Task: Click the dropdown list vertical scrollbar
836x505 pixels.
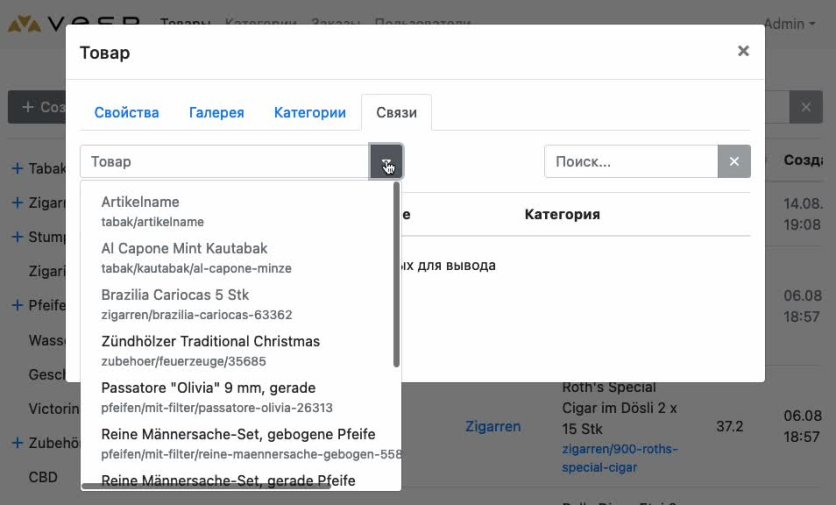Action: [x=396, y=275]
